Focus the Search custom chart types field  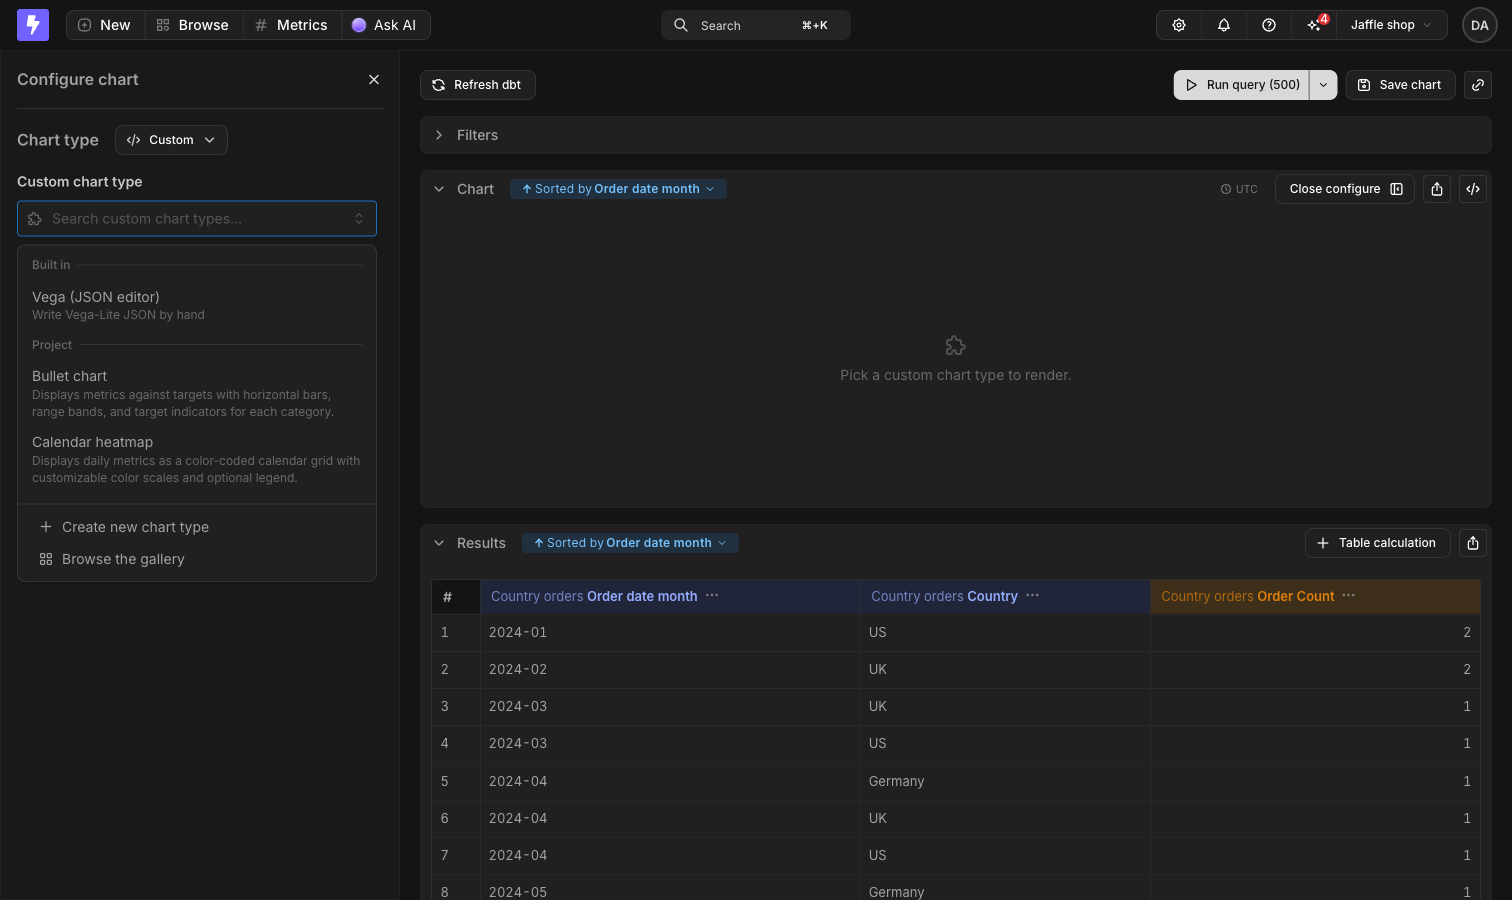point(197,219)
